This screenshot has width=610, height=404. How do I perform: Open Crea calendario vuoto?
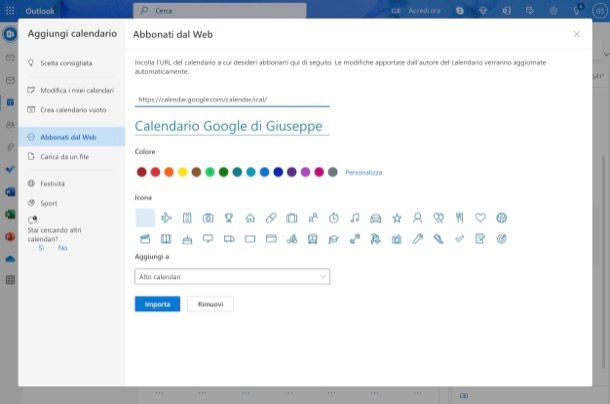[72, 110]
